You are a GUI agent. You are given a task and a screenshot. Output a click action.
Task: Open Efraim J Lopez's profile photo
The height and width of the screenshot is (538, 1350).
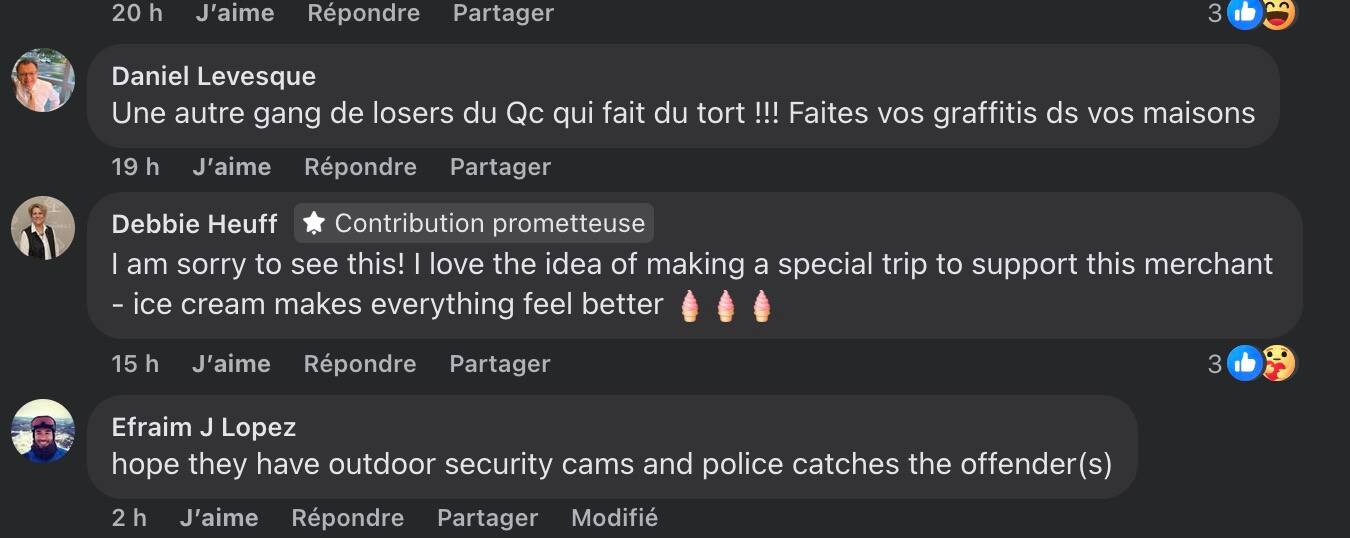pyautogui.click(x=43, y=431)
